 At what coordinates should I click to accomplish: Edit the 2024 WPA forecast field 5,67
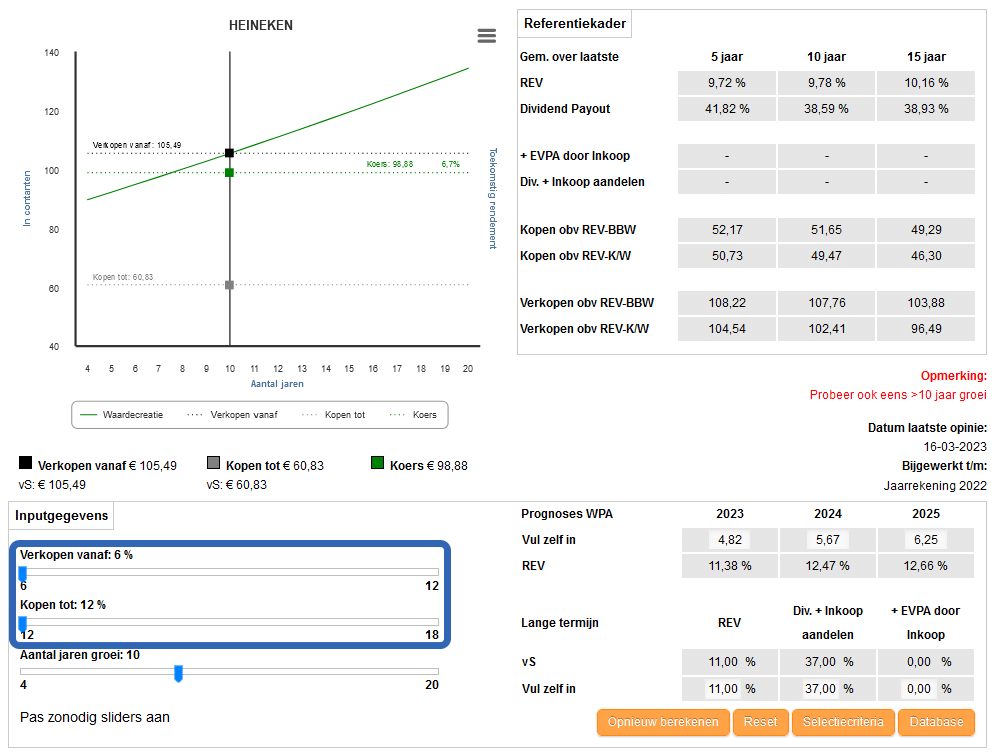pos(827,540)
